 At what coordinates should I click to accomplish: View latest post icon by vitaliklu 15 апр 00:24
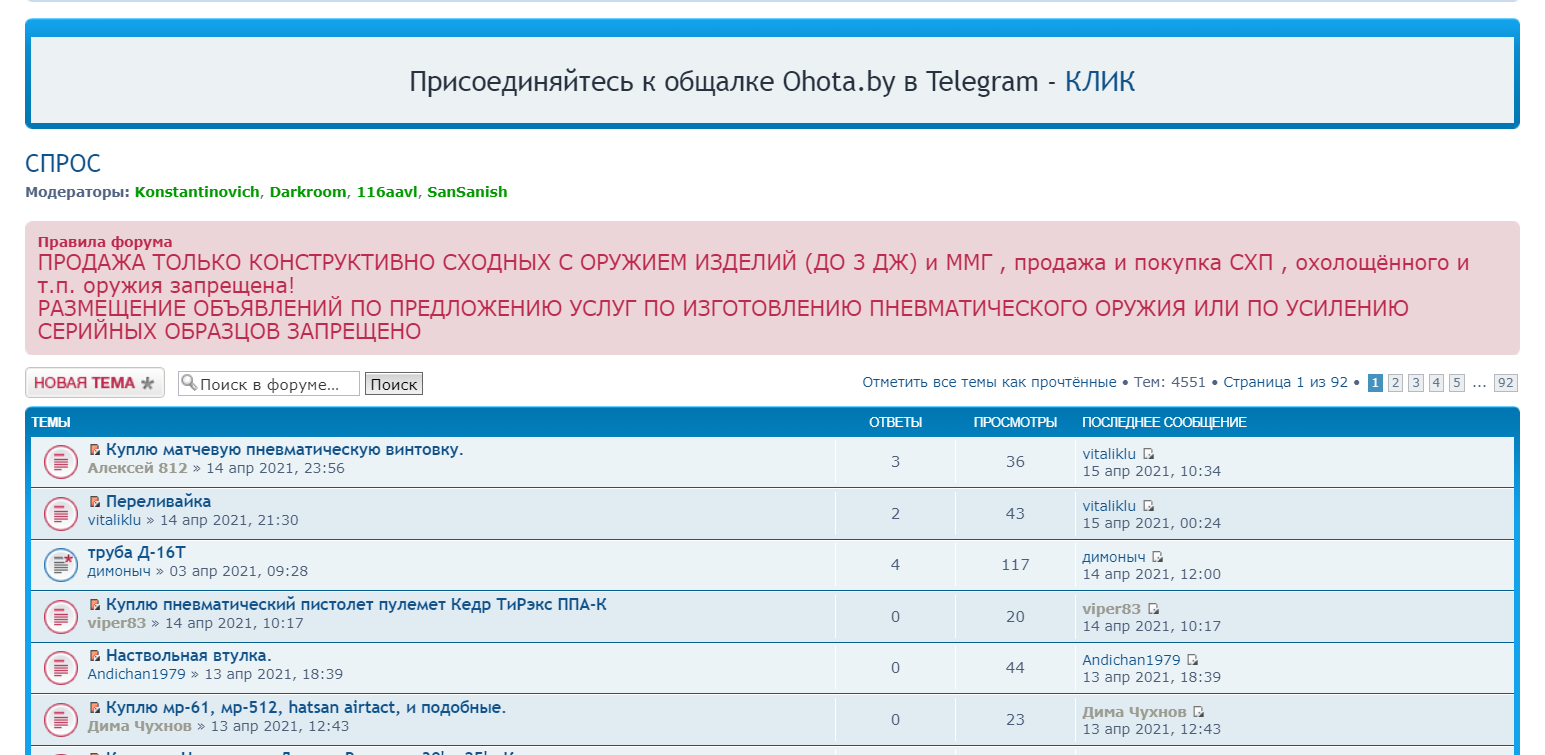(1149, 506)
